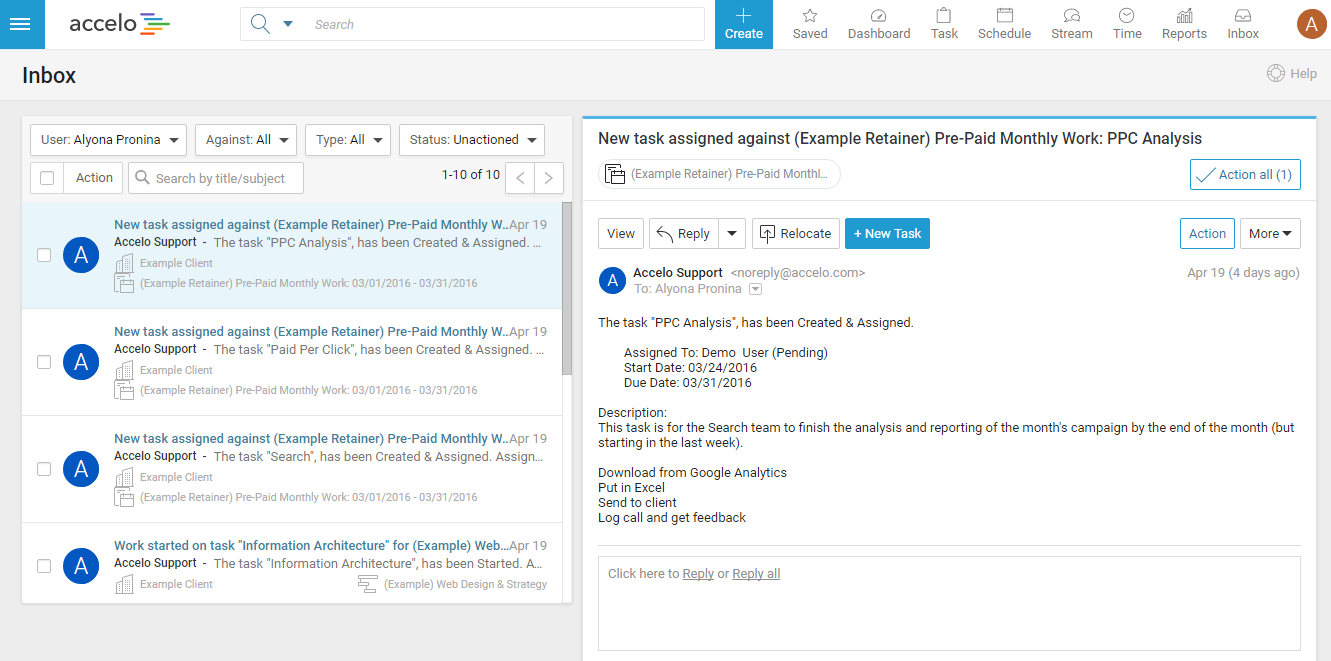Click the Search by title/subject field

(x=220, y=178)
